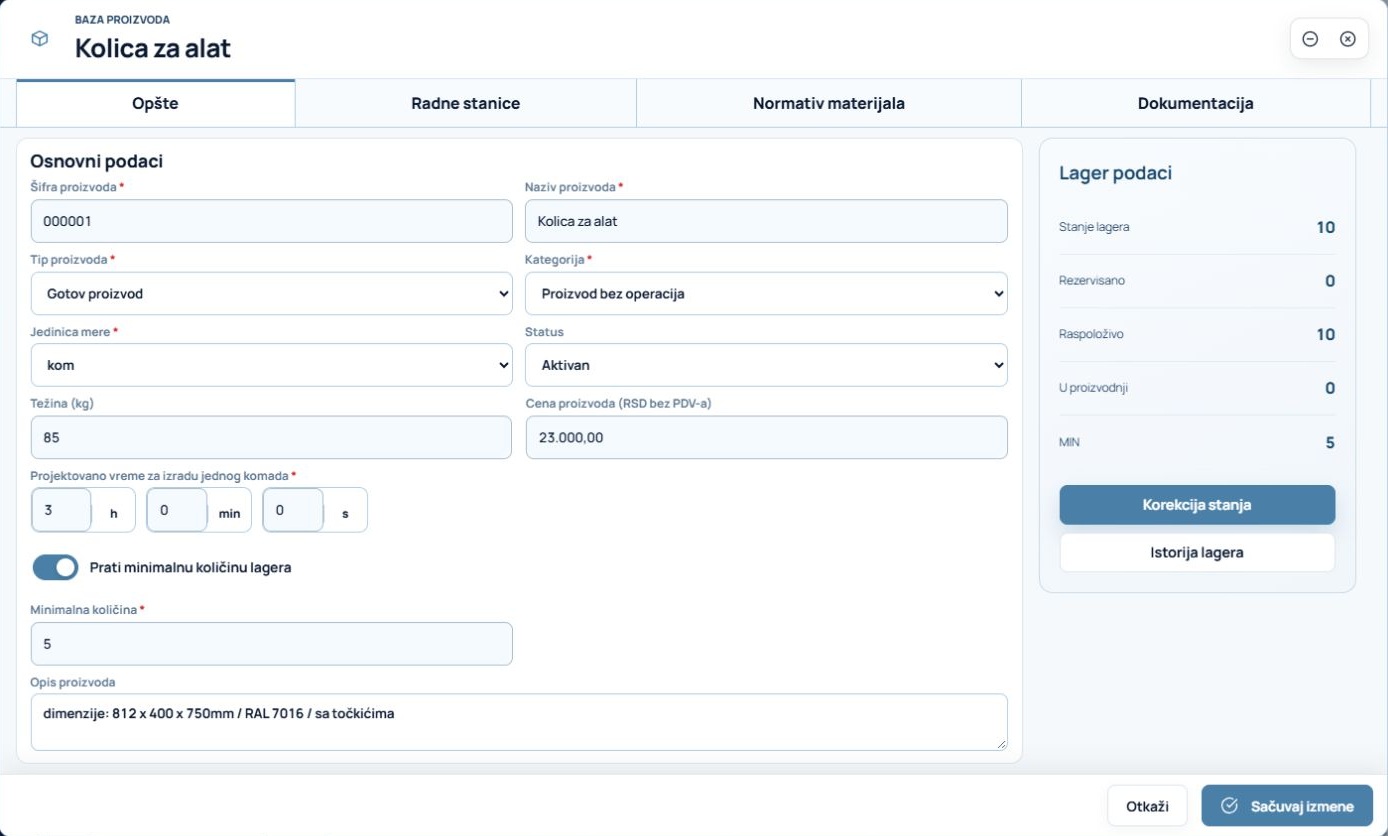1388x836 pixels.
Task: Click the Korekcija stanja button
Action: [1197, 505]
